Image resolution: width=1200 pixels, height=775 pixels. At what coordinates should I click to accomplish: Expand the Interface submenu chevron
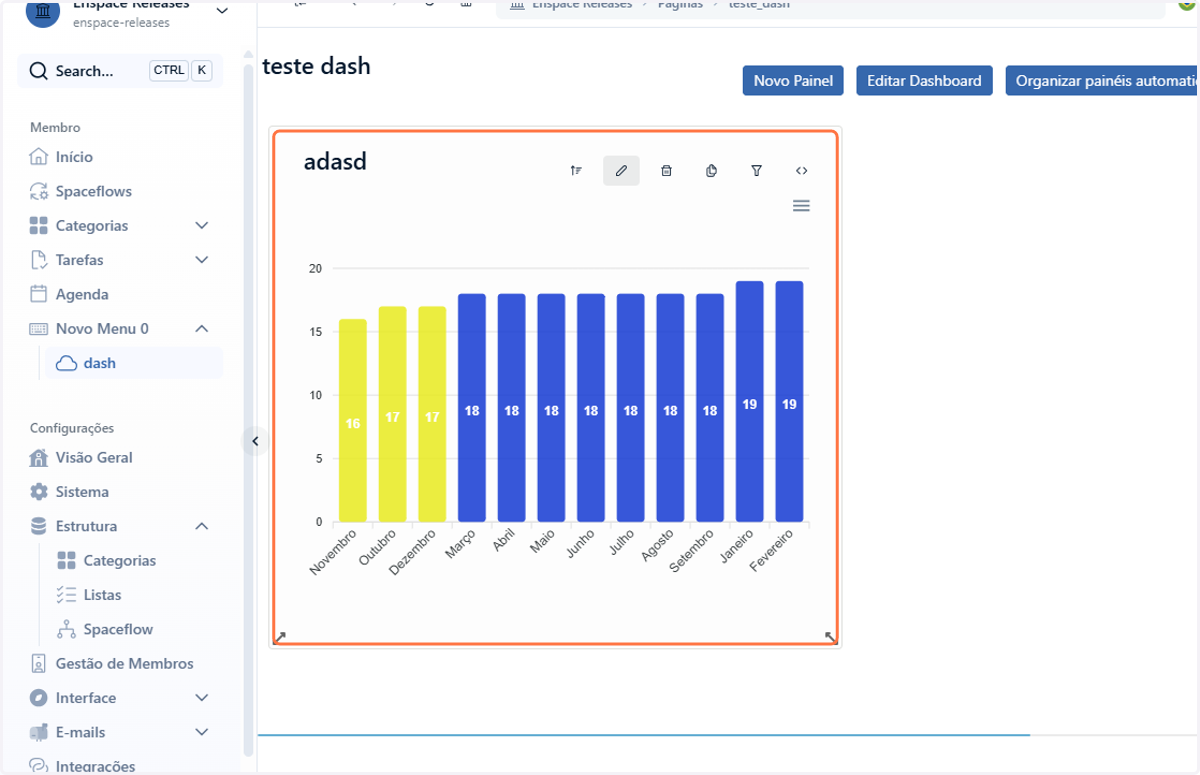(x=201, y=698)
